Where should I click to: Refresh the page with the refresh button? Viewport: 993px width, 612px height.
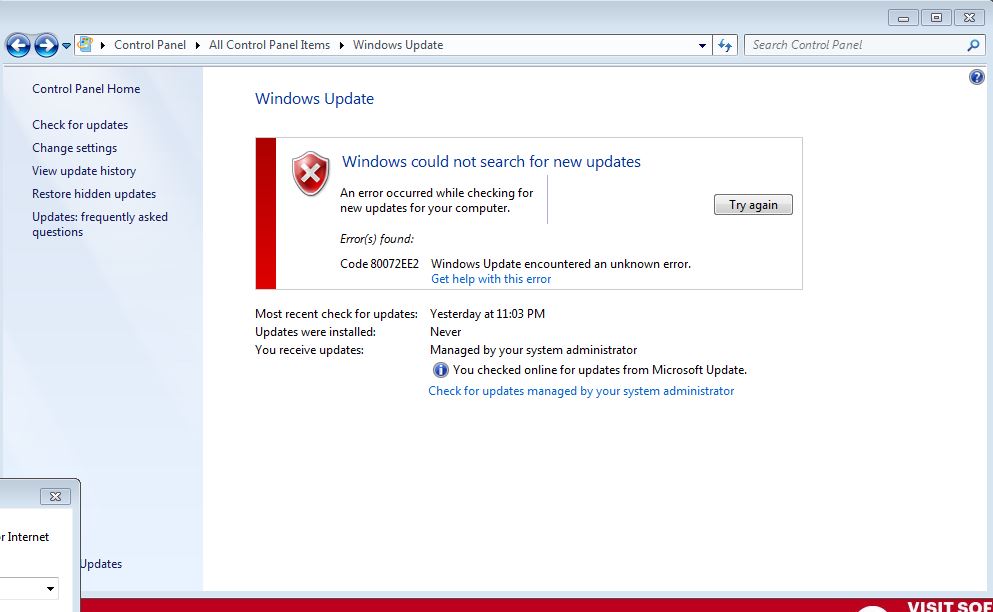pyautogui.click(x=725, y=45)
